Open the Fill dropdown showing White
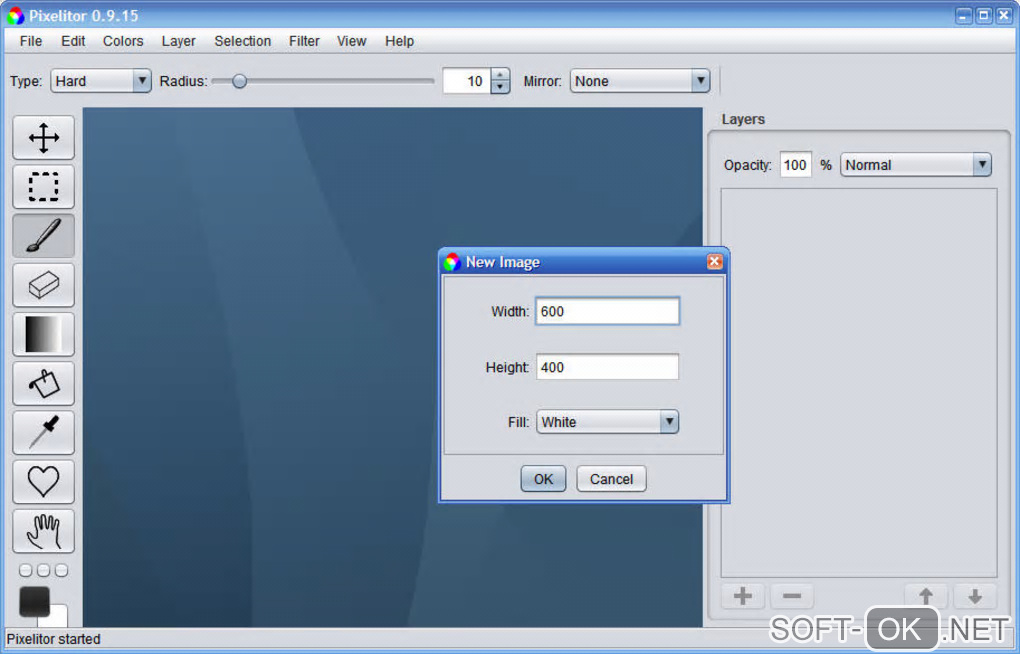The image size is (1020, 654). click(608, 422)
